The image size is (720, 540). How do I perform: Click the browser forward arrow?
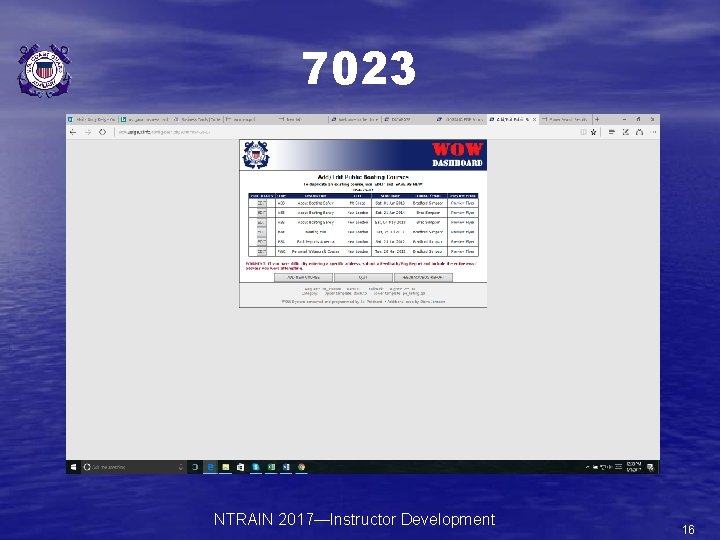point(88,132)
